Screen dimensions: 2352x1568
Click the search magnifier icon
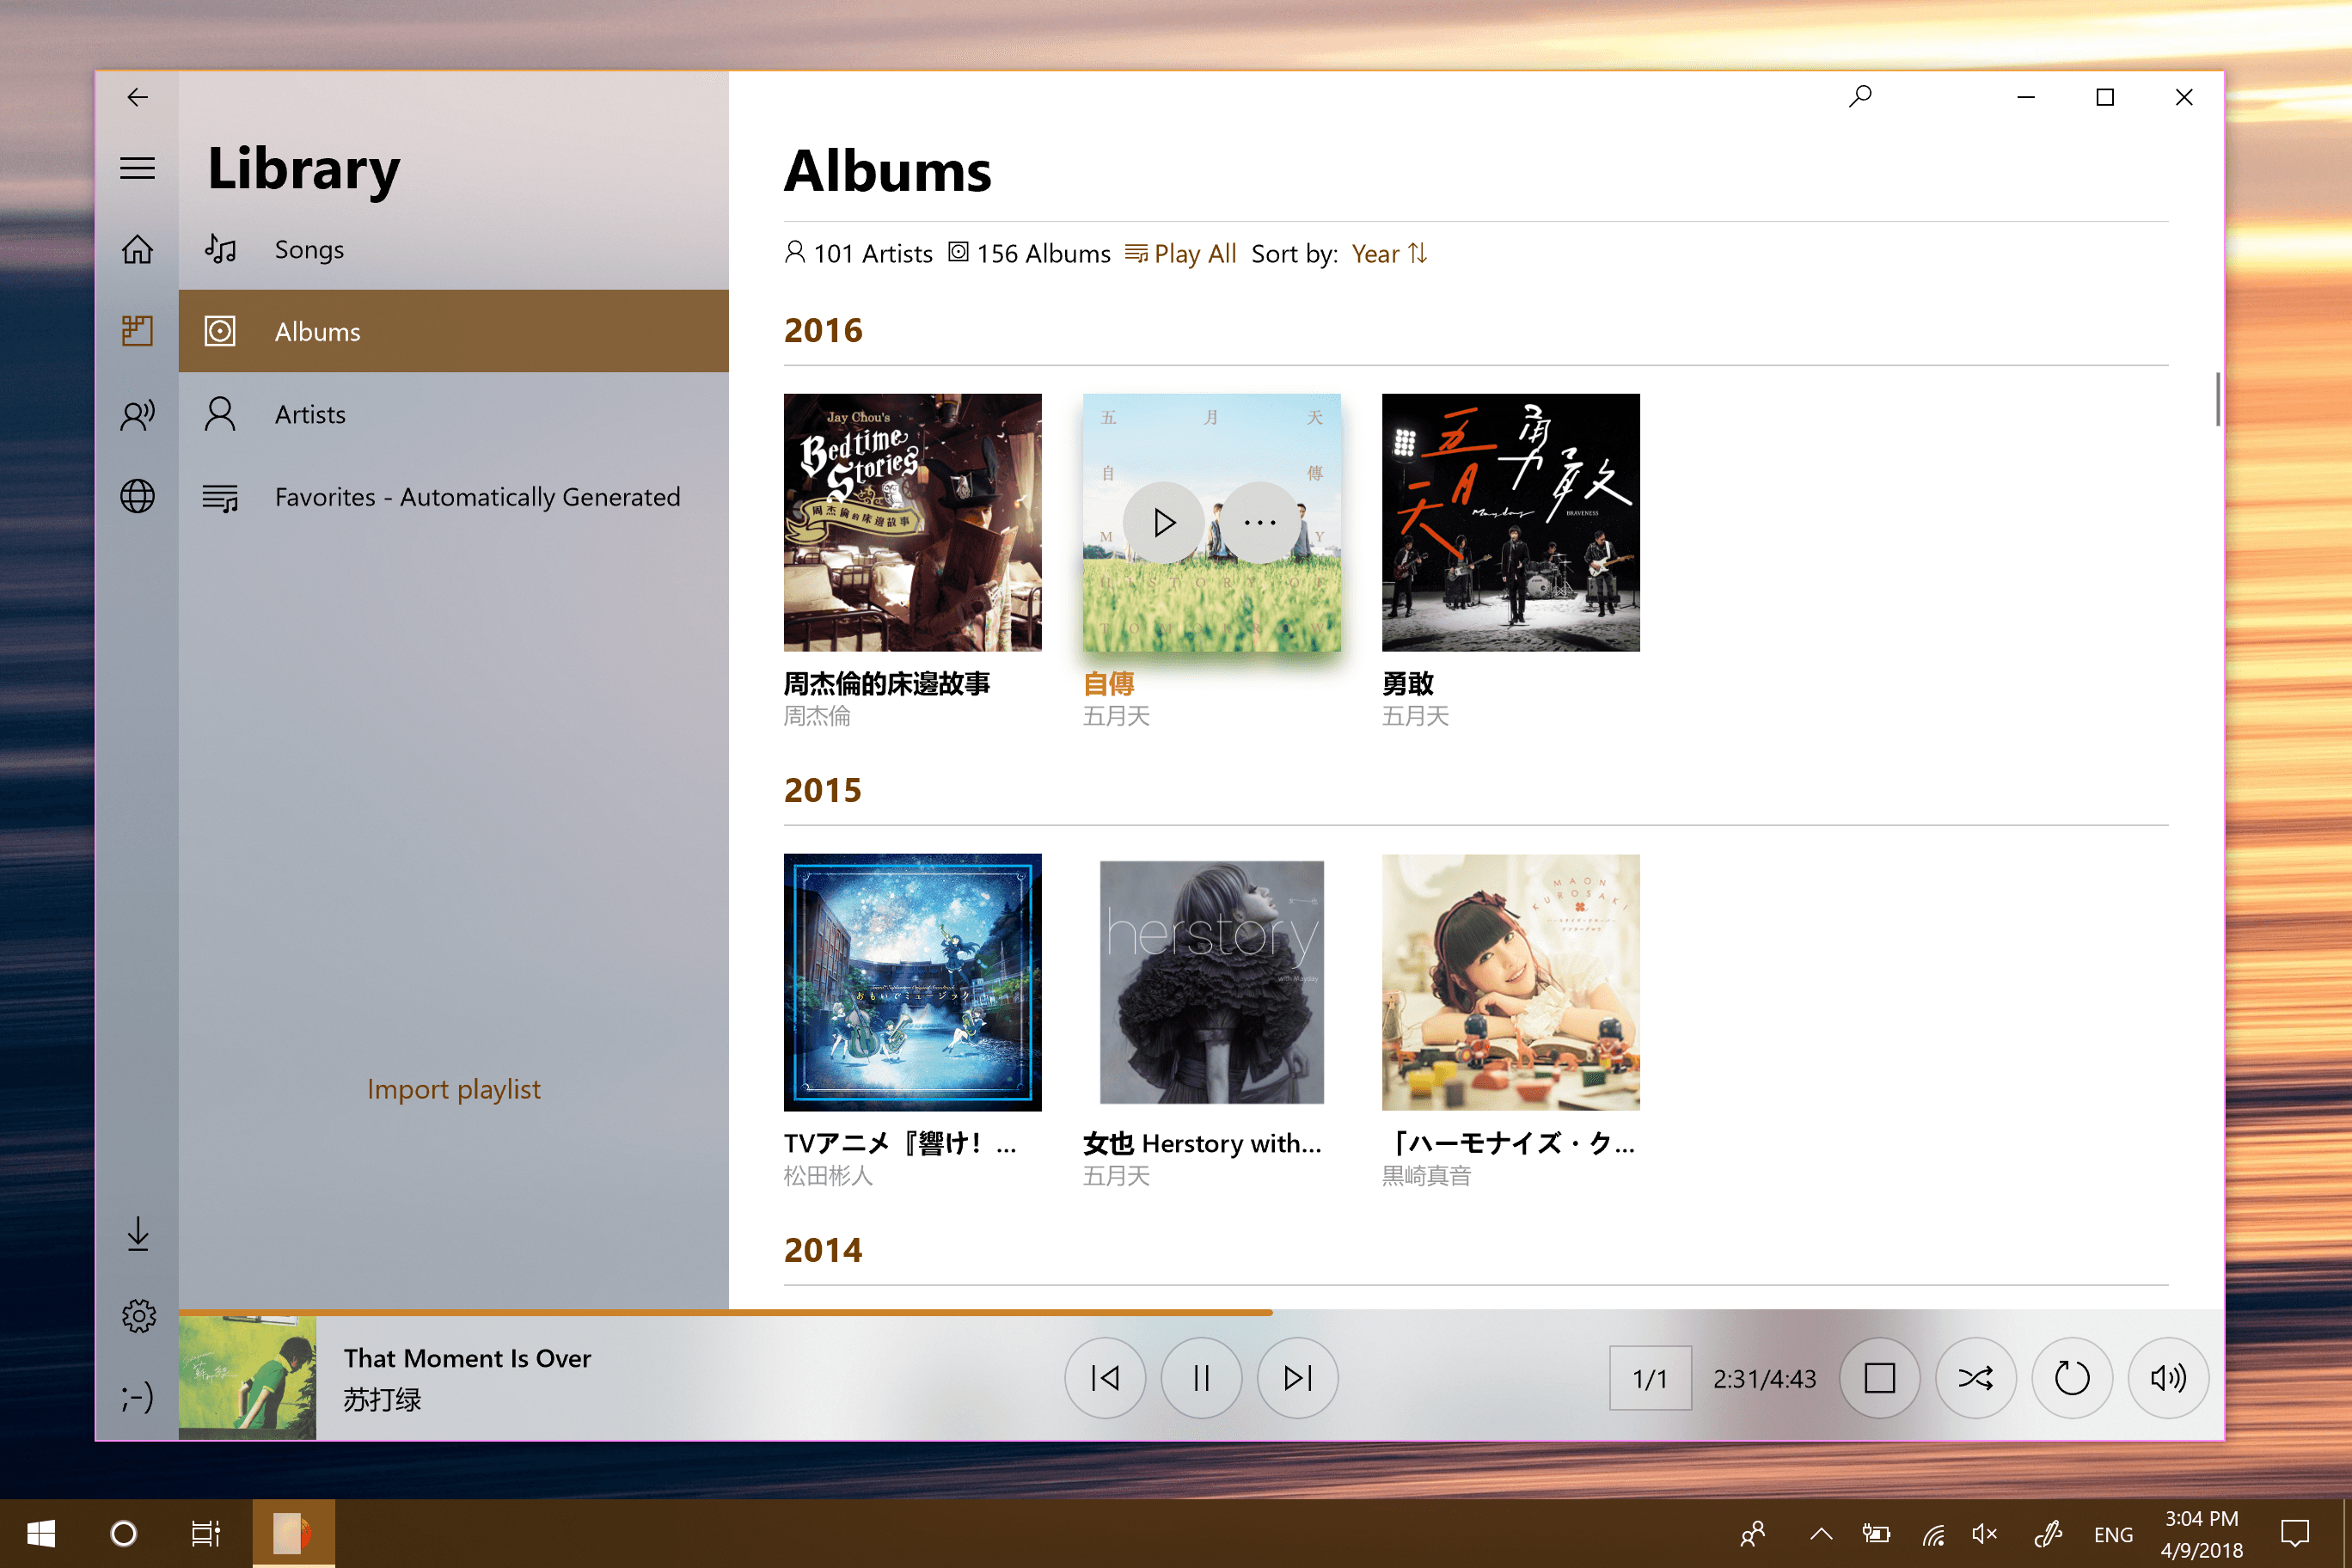coord(1859,97)
